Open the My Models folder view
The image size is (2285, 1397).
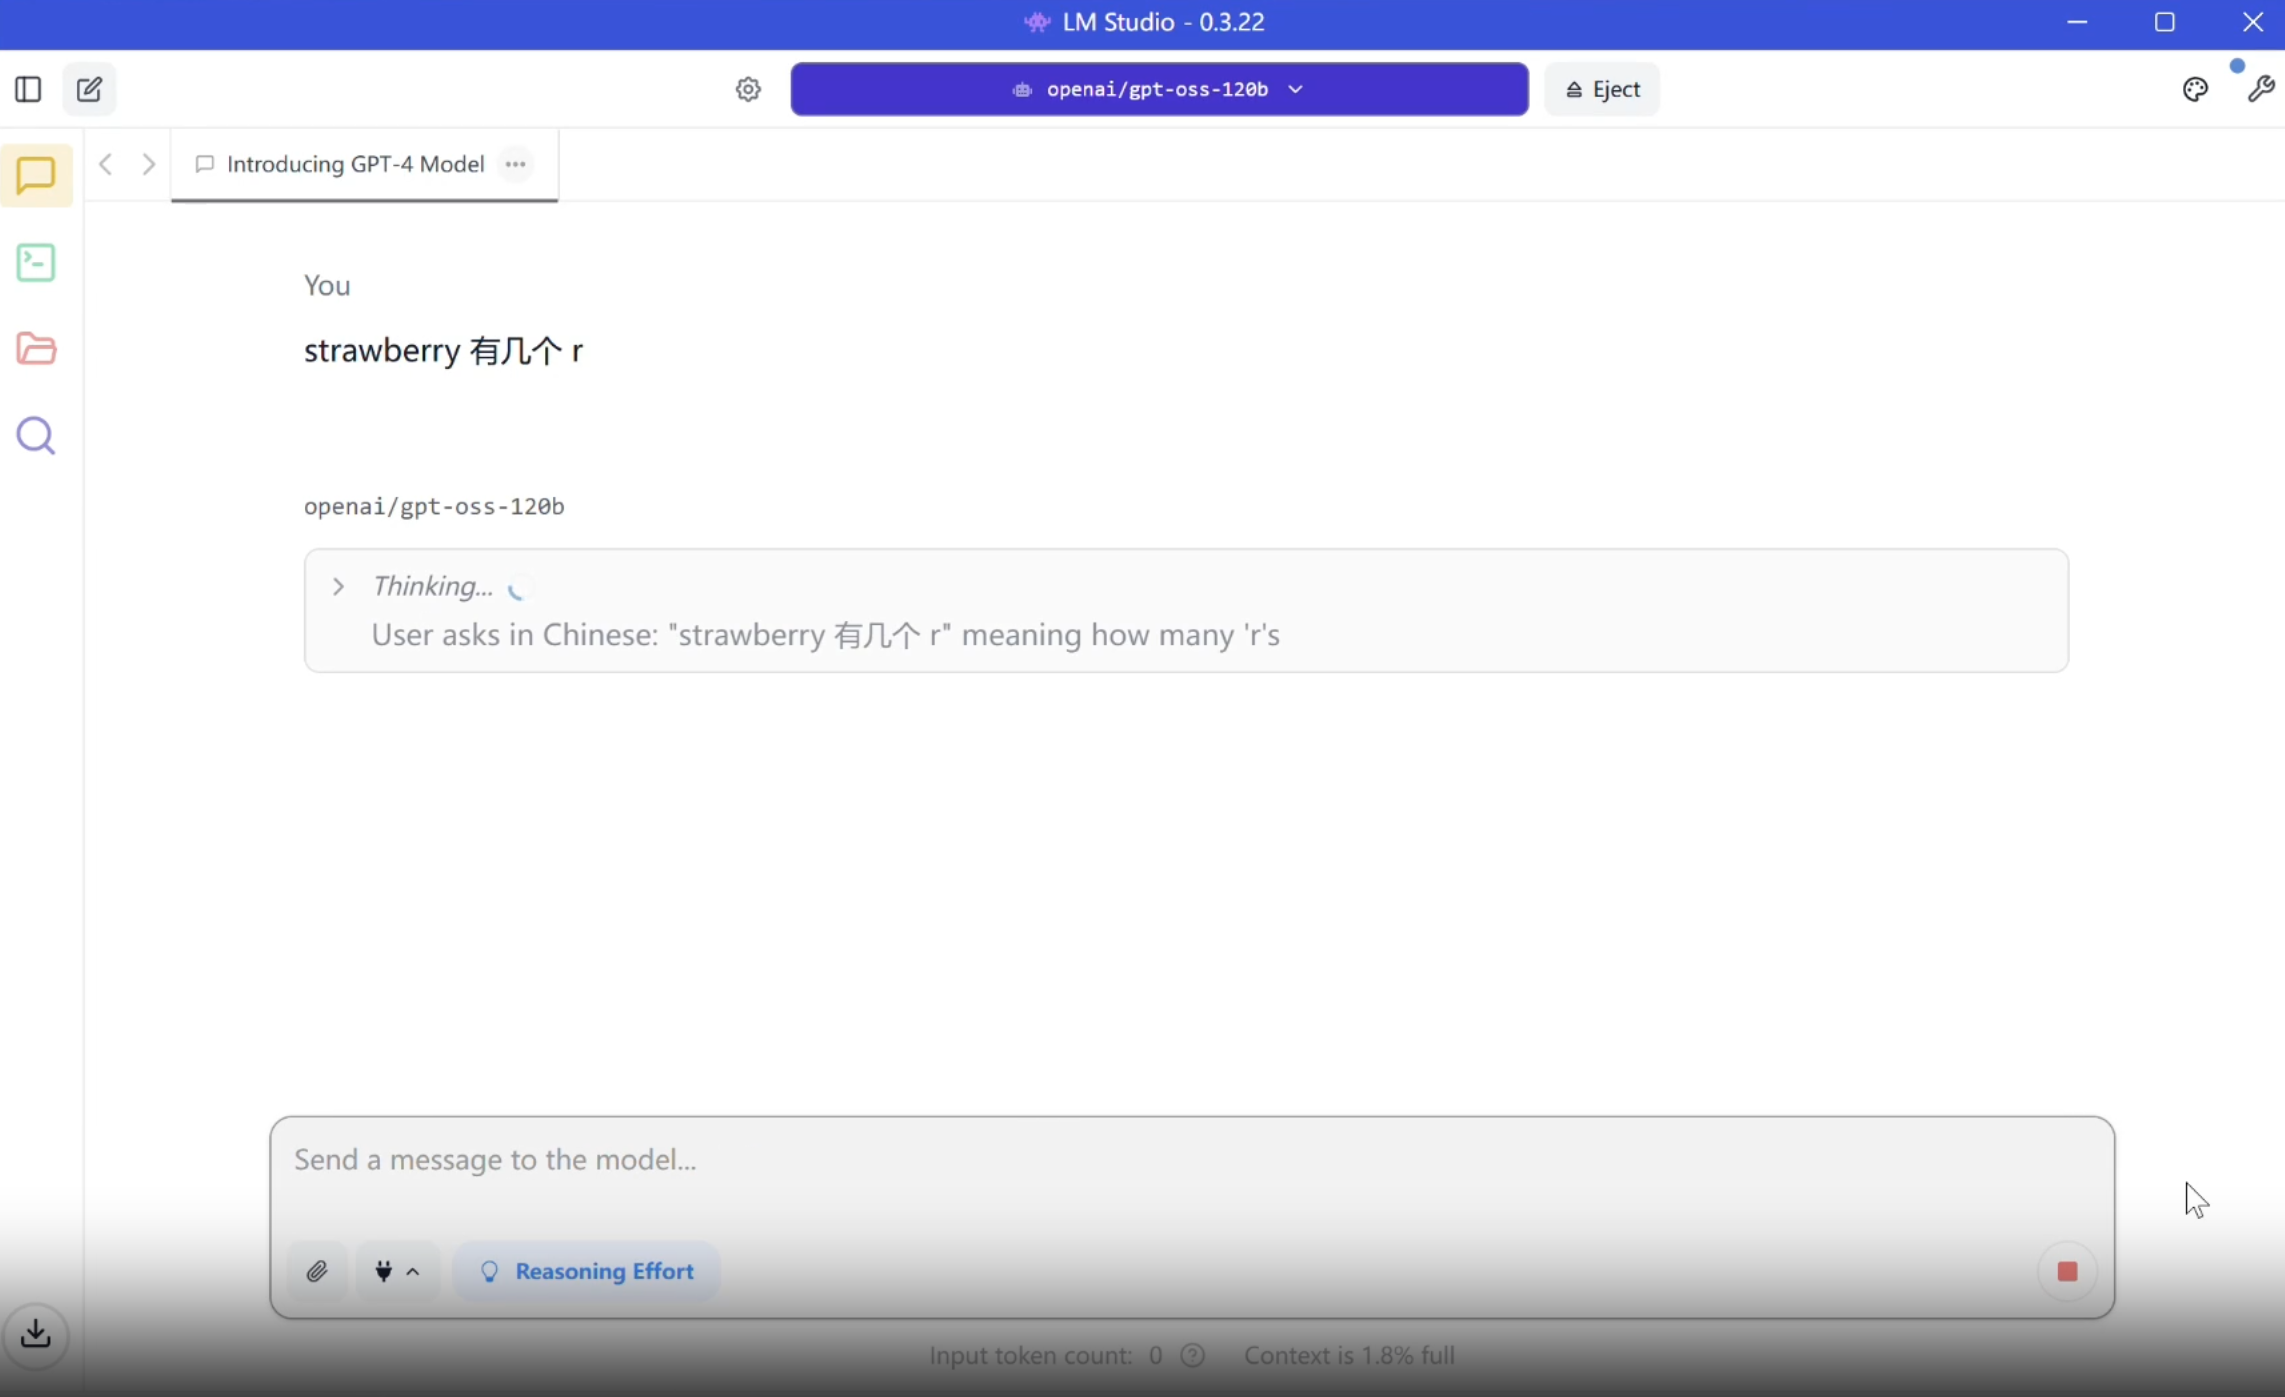pyautogui.click(x=36, y=348)
